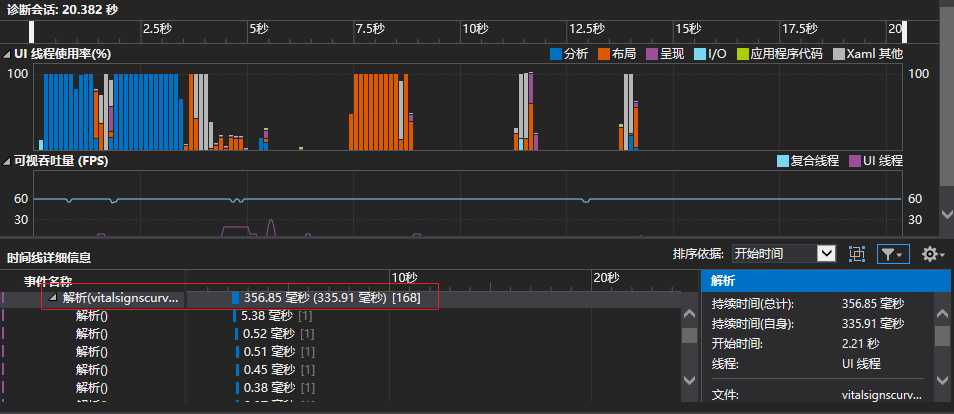Click the 分析 blue legend swatch
Viewport: 954px width, 414px height.
555,54
